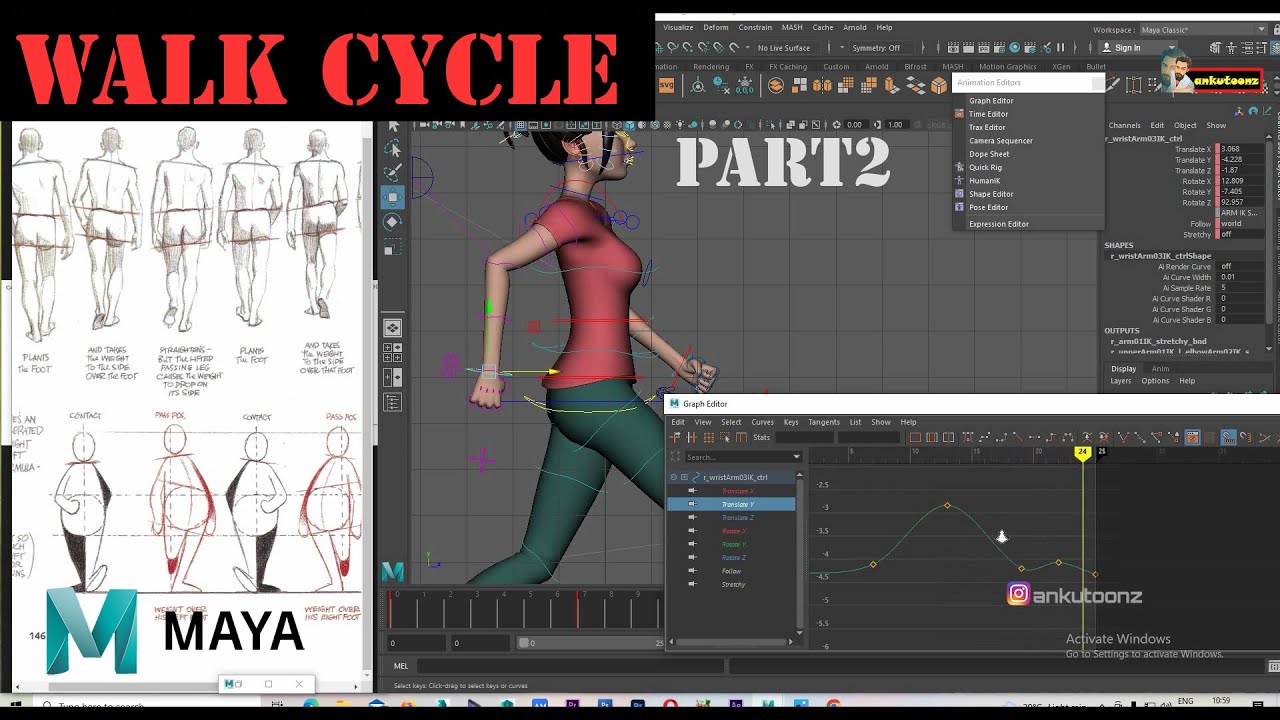Select Rotate Z curve in Graph Editor
The width and height of the screenshot is (1280, 720).
734,557
